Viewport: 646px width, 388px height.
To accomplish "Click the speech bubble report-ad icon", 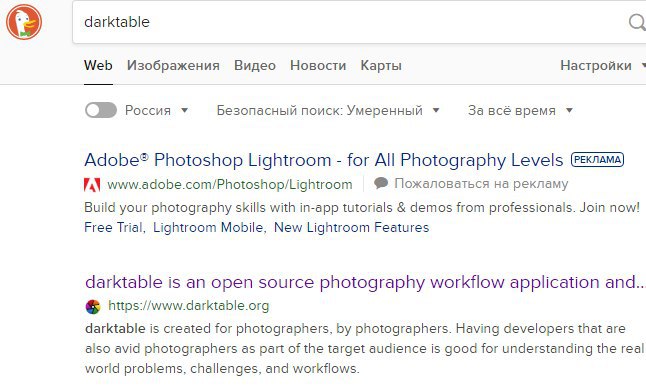I will coord(381,183).
